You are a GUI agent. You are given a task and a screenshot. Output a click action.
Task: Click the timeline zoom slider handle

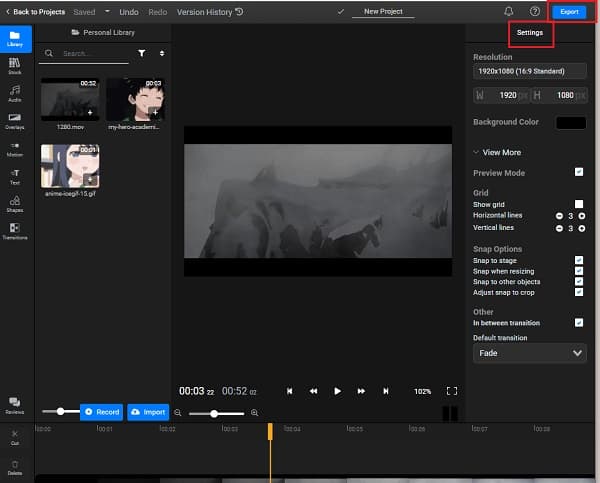[214, 413]
